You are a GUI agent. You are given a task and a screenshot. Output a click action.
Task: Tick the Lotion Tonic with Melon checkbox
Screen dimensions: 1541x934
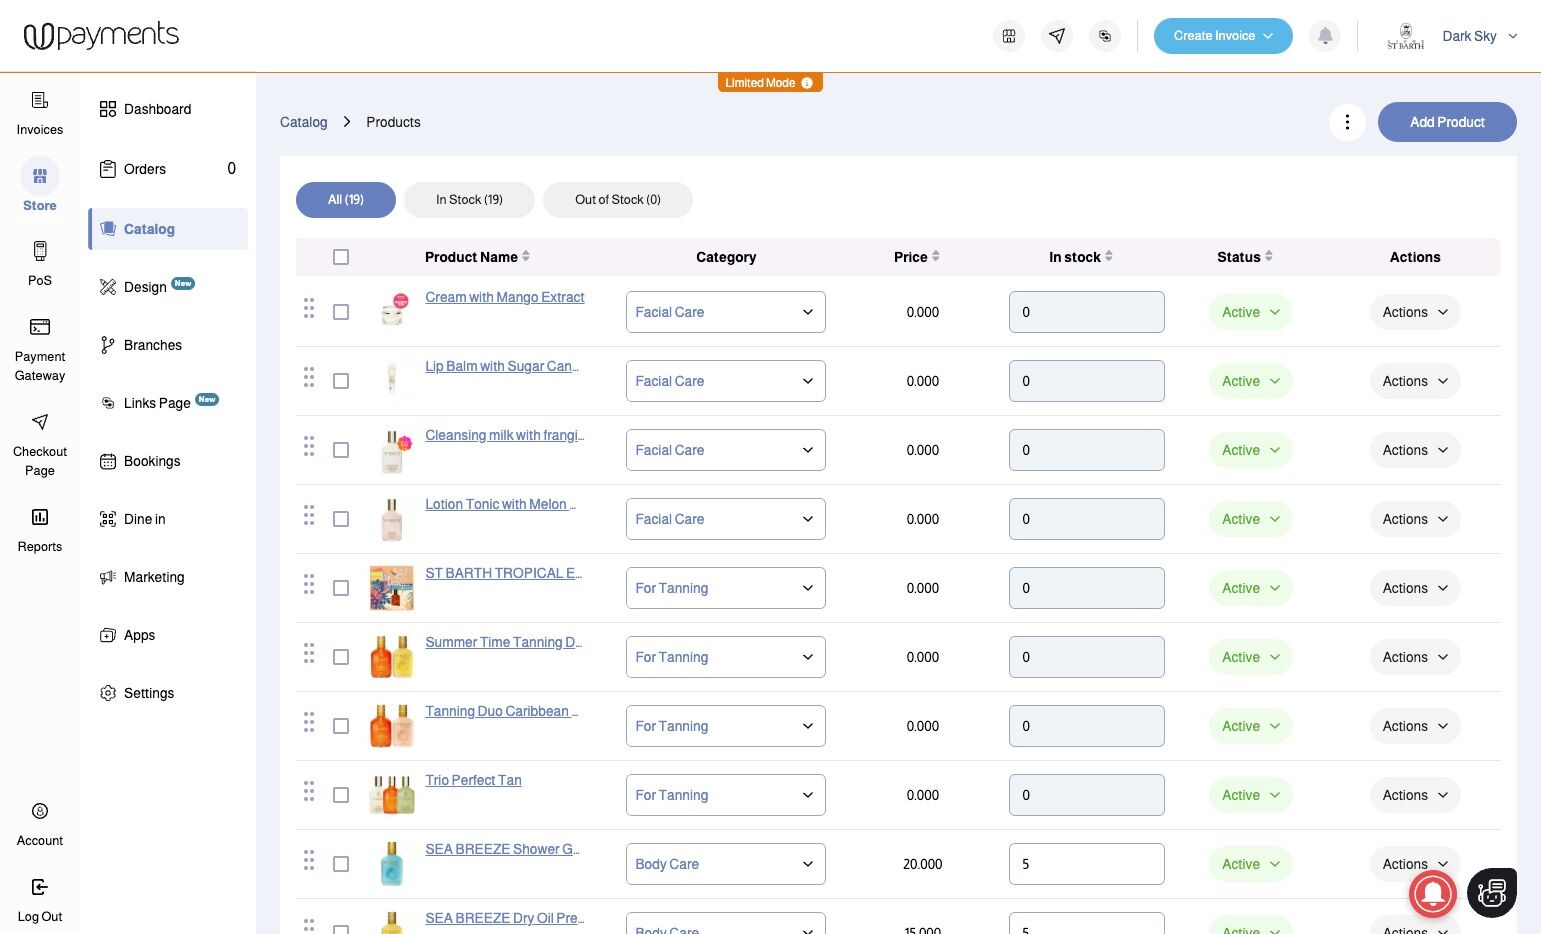[x=341, y=519]
